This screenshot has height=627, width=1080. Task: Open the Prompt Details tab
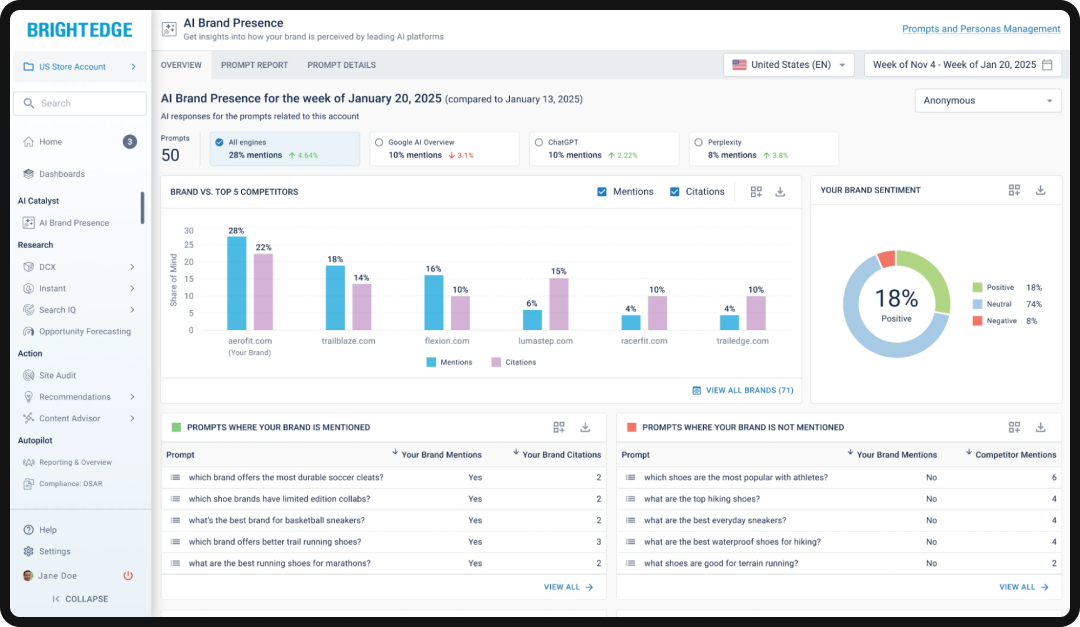point(342,64)
